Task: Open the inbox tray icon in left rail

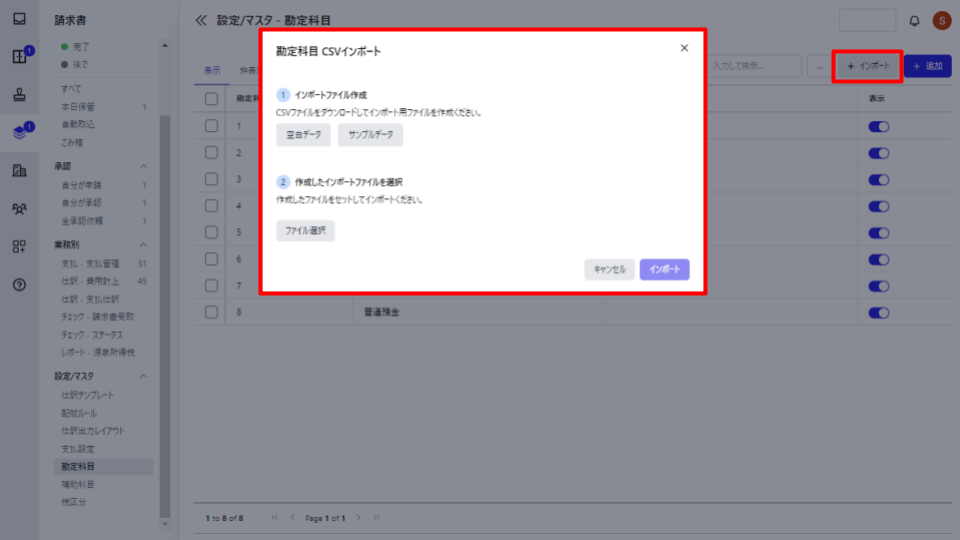Action: coord(20,19)
